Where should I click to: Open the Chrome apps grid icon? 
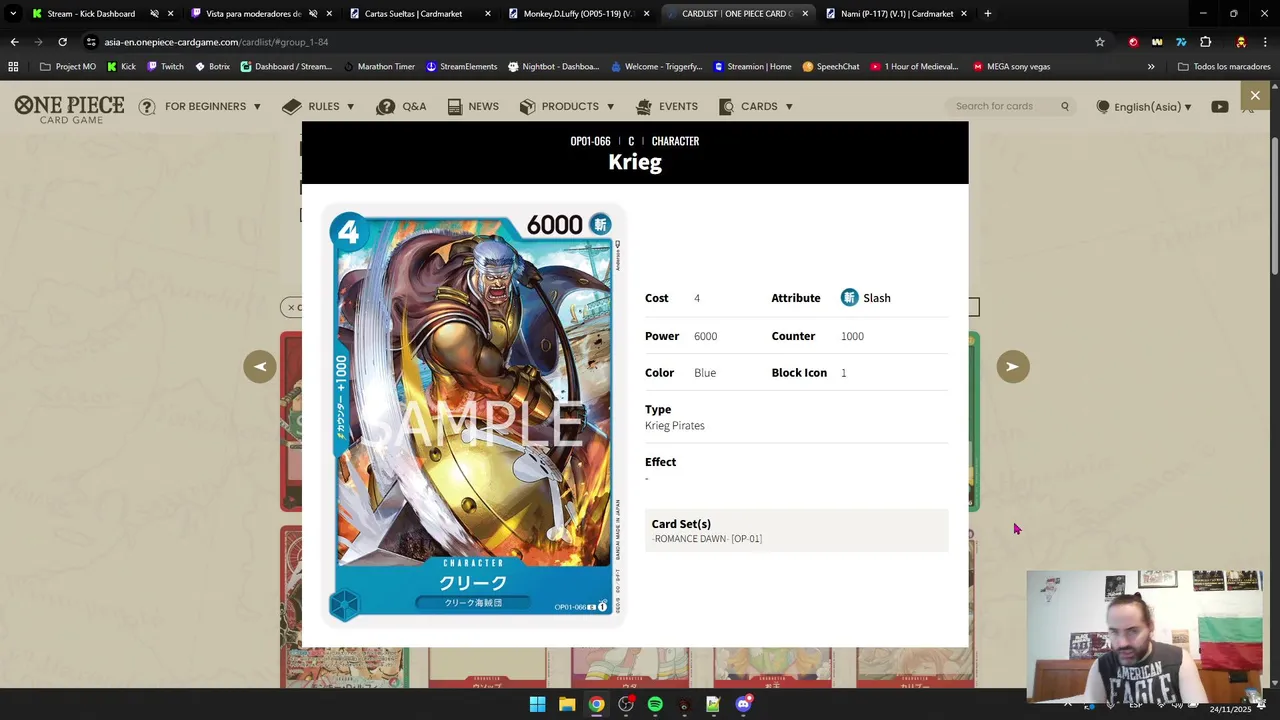[x=13, y=67]
